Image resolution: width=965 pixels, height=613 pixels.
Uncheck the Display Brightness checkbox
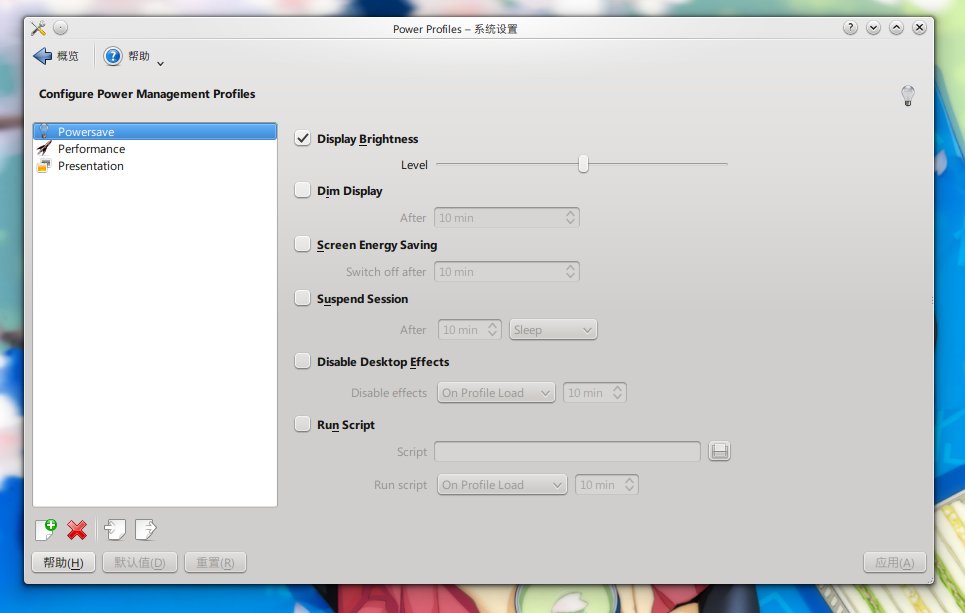[302, 138]
